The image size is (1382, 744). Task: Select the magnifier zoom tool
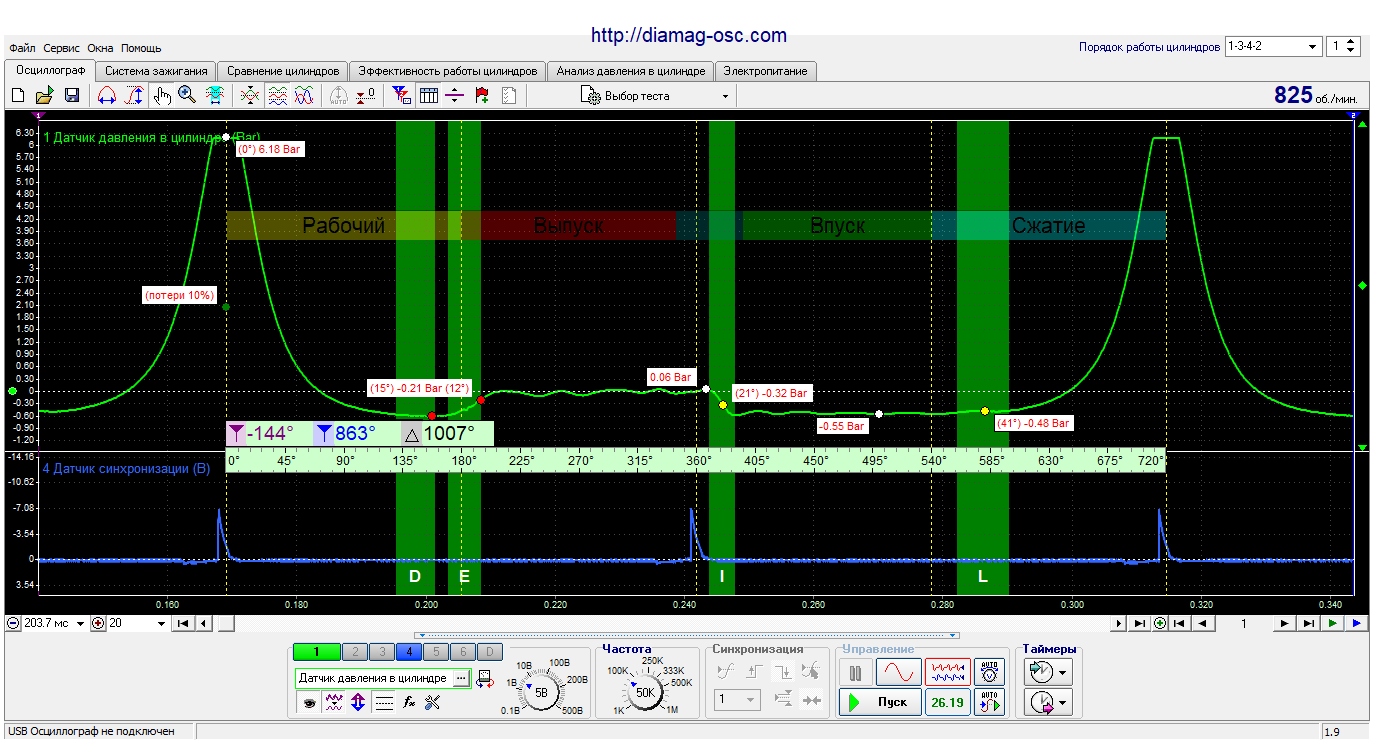pos(187,96)
